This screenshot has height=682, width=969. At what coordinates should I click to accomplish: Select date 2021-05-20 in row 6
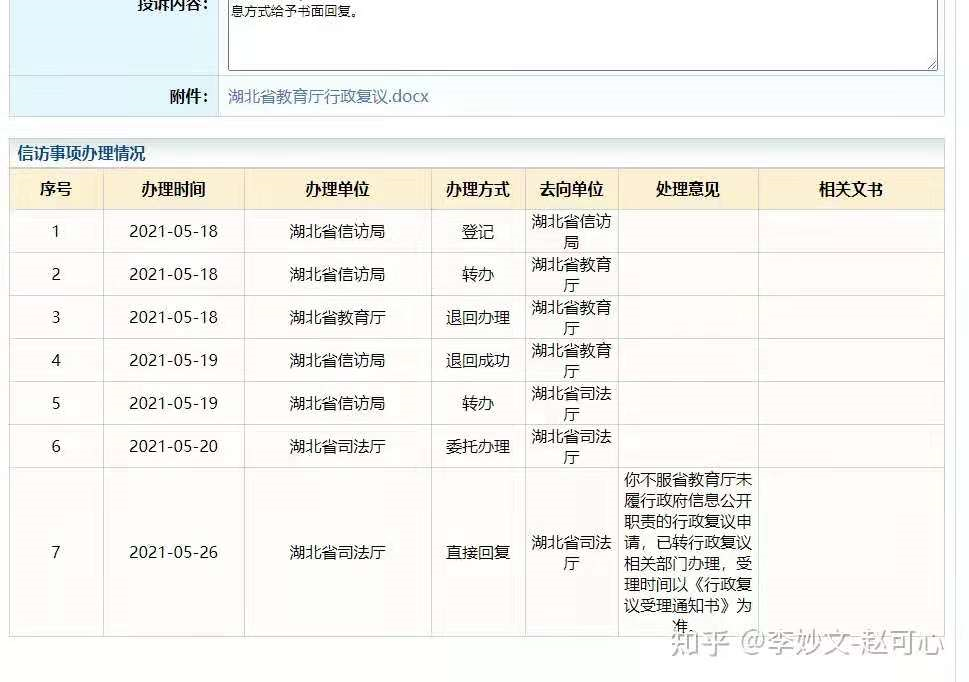[x=174, y=446]
